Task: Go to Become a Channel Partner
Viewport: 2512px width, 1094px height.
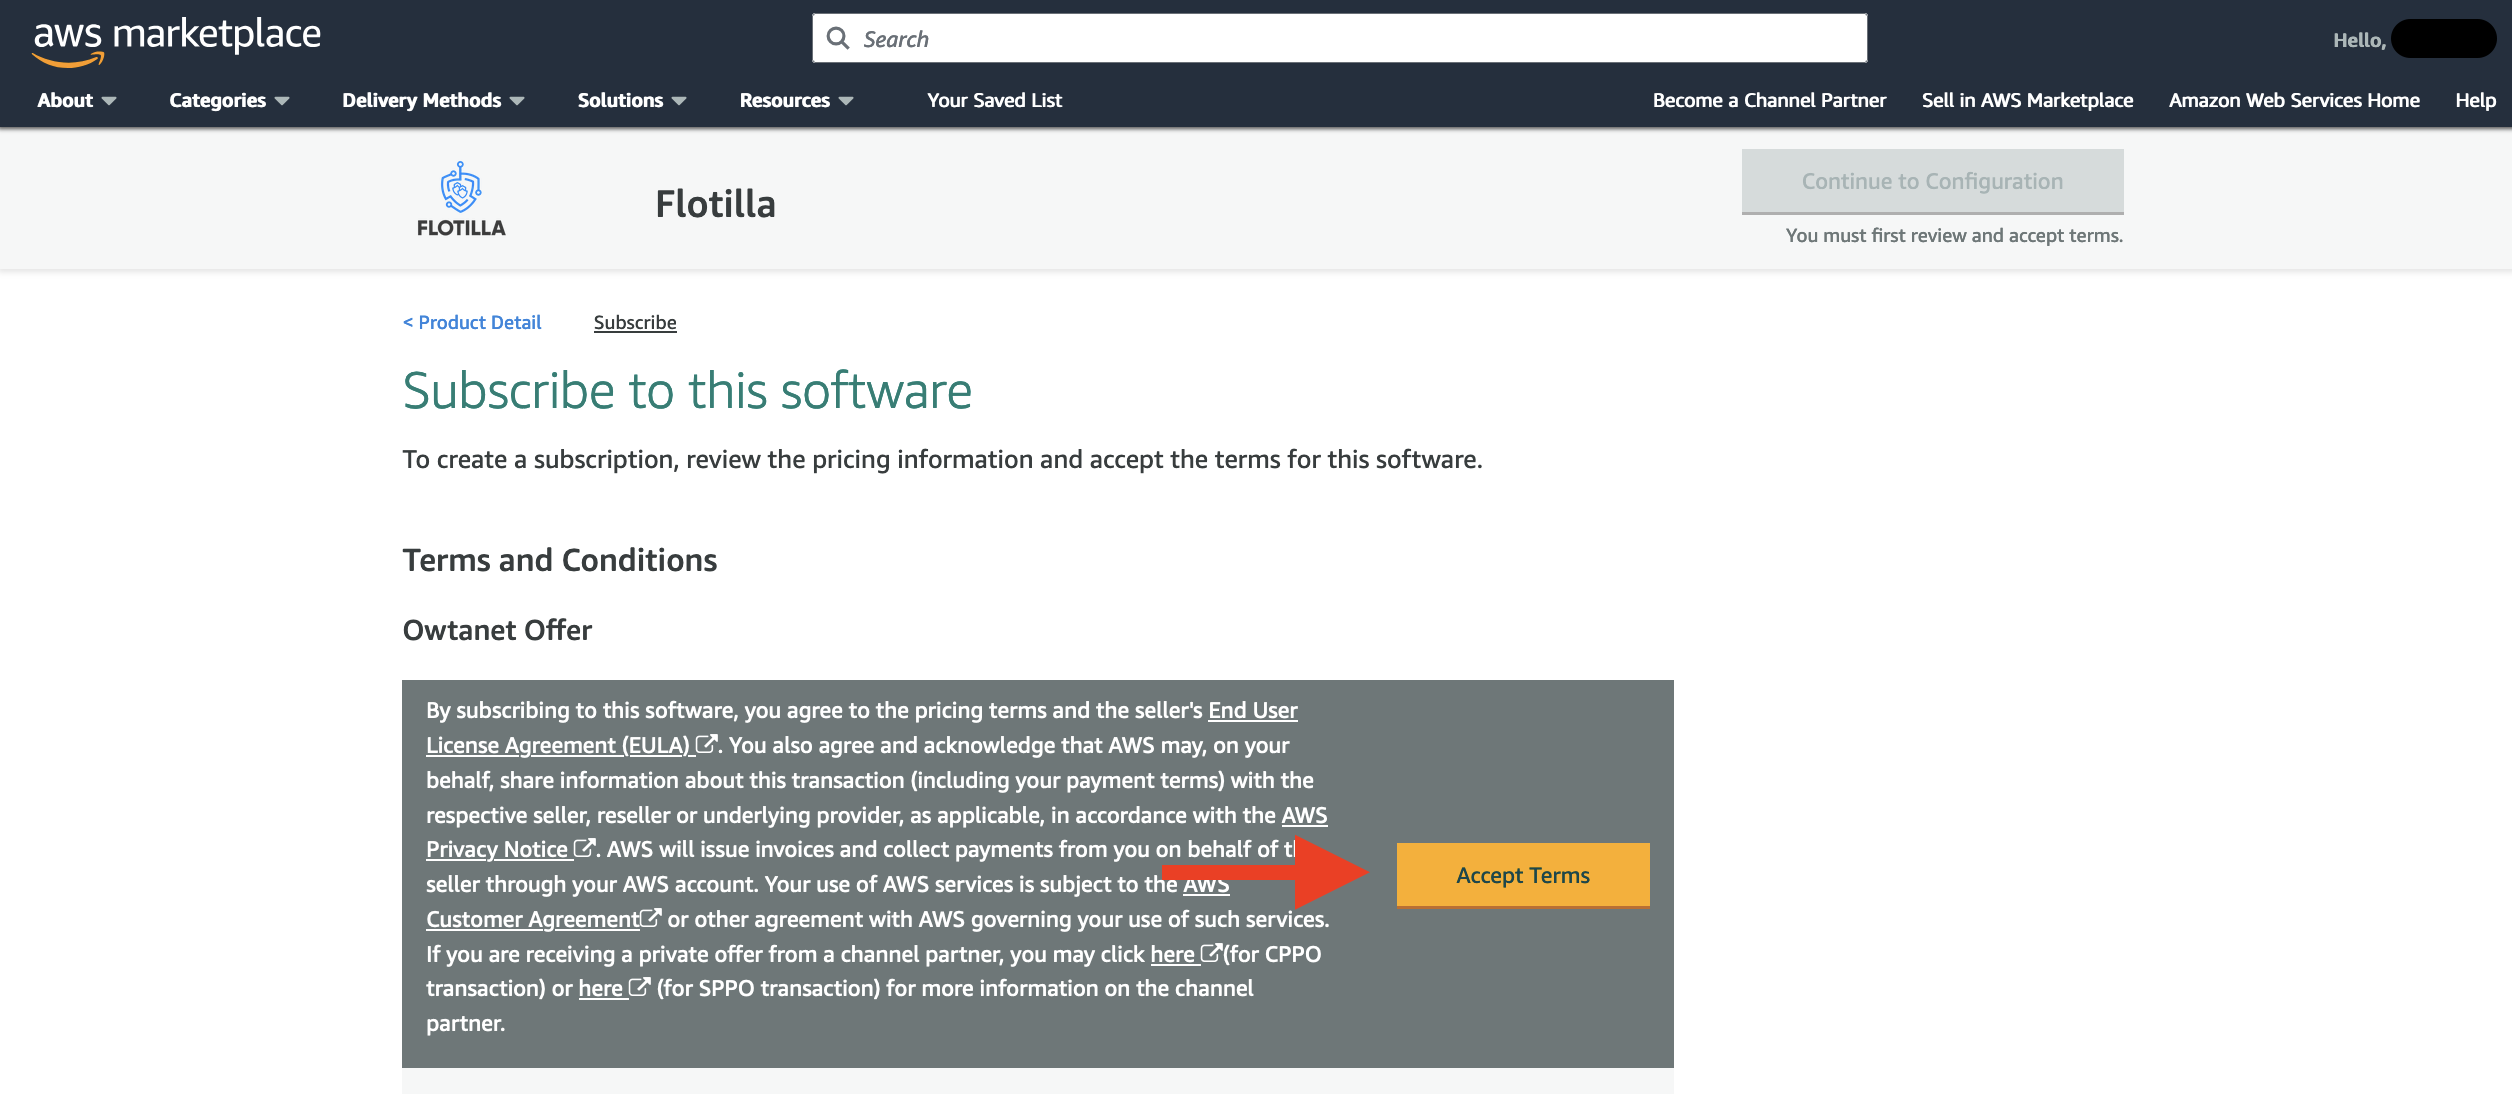Action: click(x=1769, y=100)
